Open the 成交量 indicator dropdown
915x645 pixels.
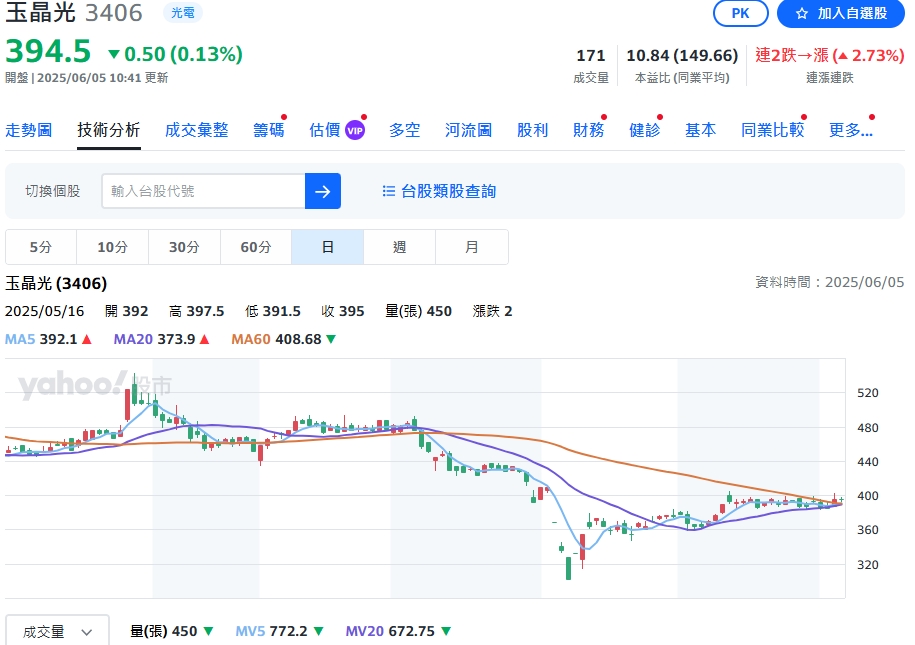[x=57, y=631]
